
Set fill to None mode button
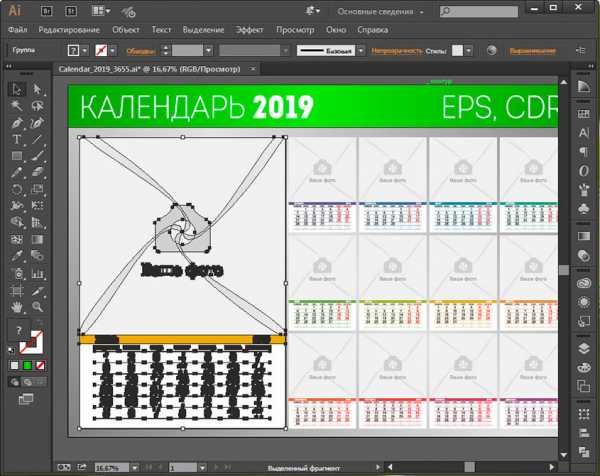pos(39,365)
